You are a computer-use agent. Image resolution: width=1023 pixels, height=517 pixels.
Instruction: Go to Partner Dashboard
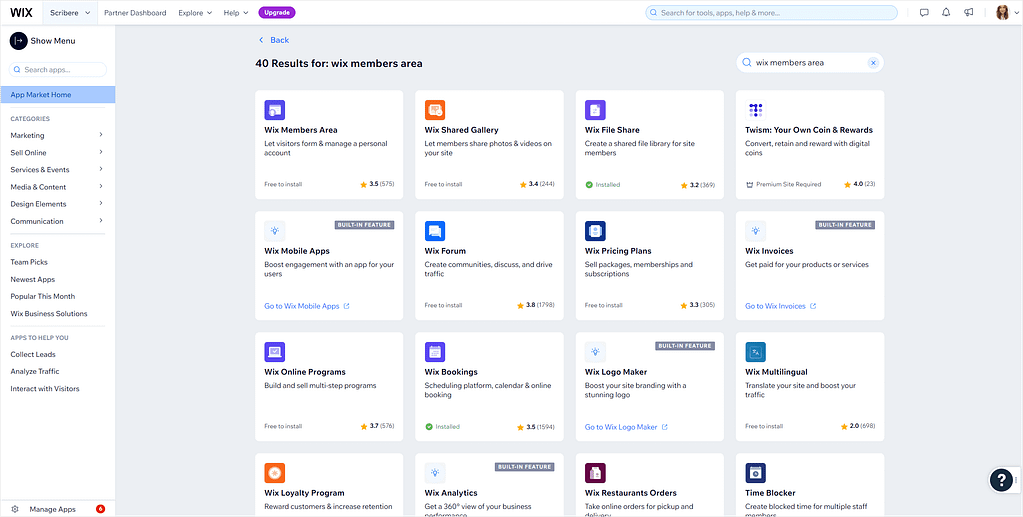(135, 12)
